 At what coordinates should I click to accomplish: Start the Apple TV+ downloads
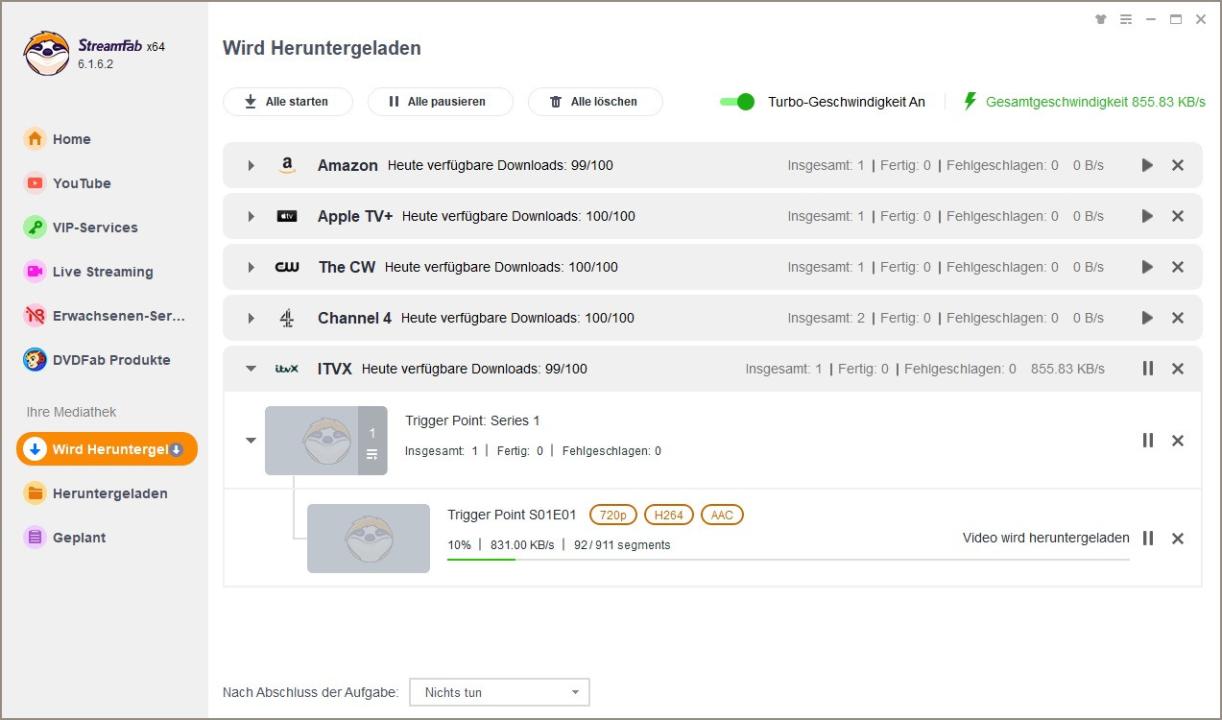click(x=1148, y=216)
